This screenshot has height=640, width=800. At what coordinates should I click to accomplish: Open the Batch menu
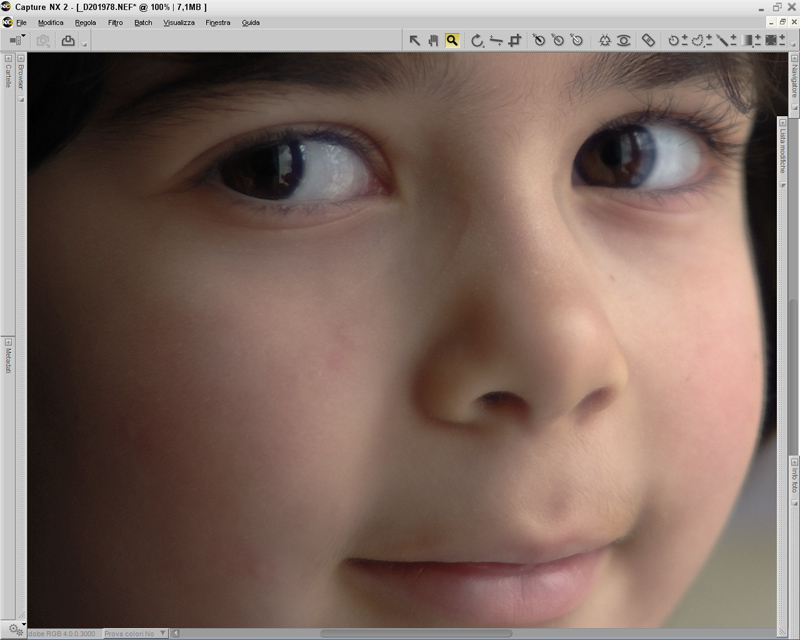pyautogui.click(x=143, y=22)
